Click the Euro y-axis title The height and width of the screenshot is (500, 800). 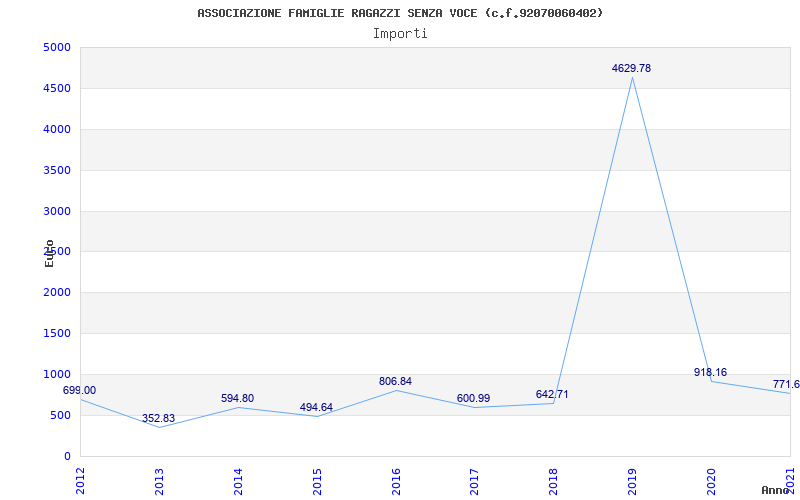coord(49,253)
